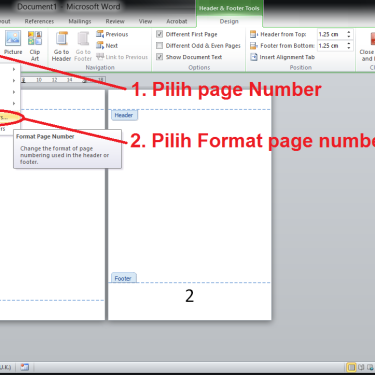Viewport: 375px width, 375px height.
Task: Open the Acrobat ribbon tab
Action: click(x=177, y=21)
